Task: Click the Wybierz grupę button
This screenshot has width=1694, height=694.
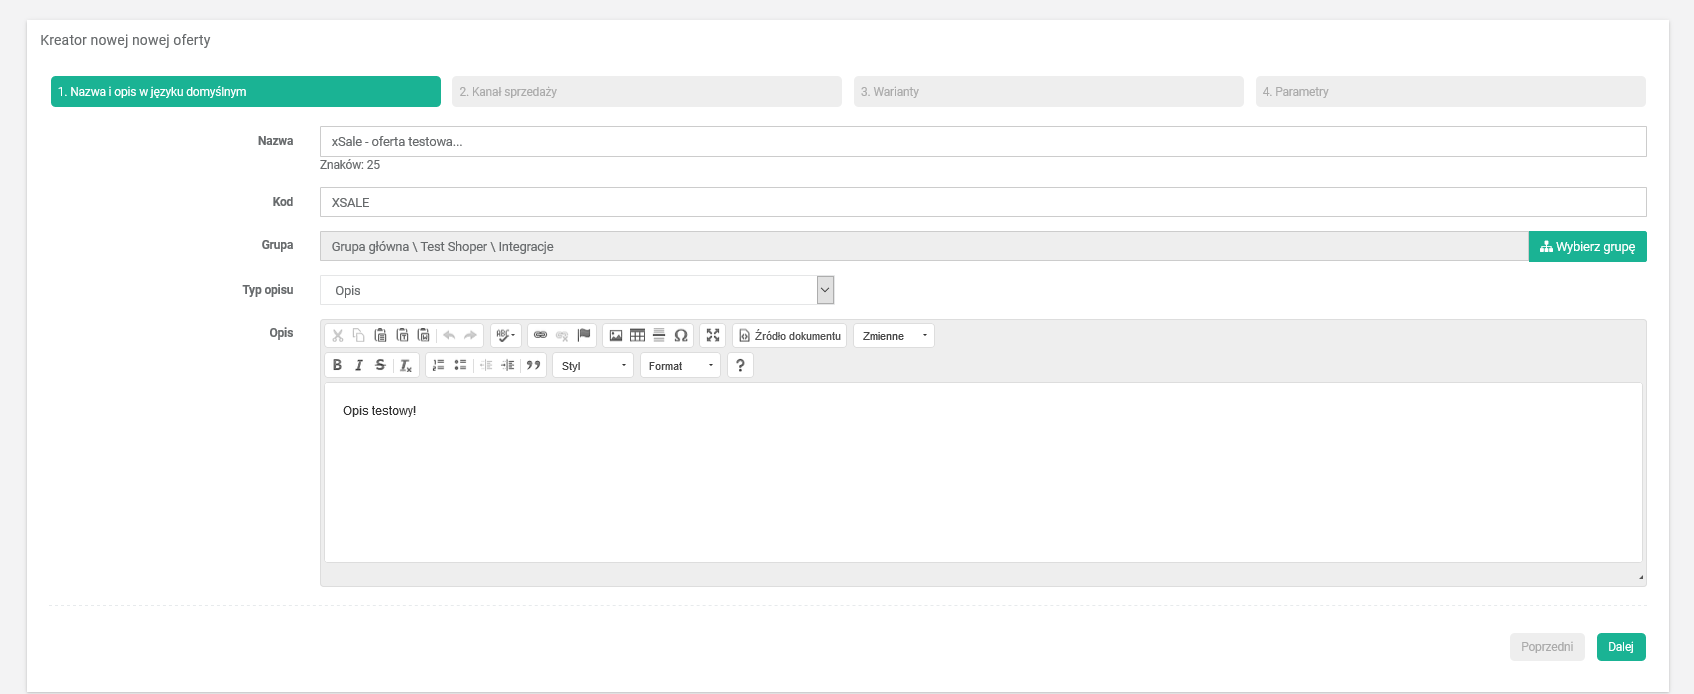Action: coord(1587,247)
